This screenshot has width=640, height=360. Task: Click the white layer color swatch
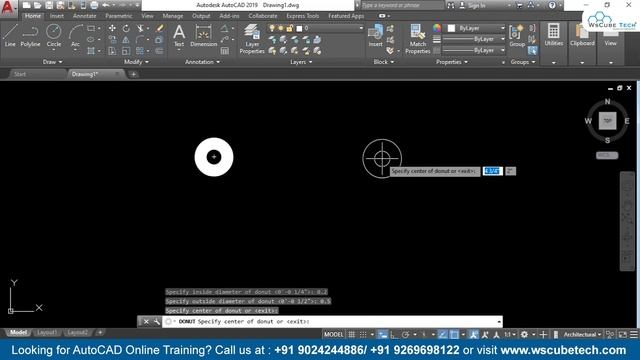coord(299,28)
